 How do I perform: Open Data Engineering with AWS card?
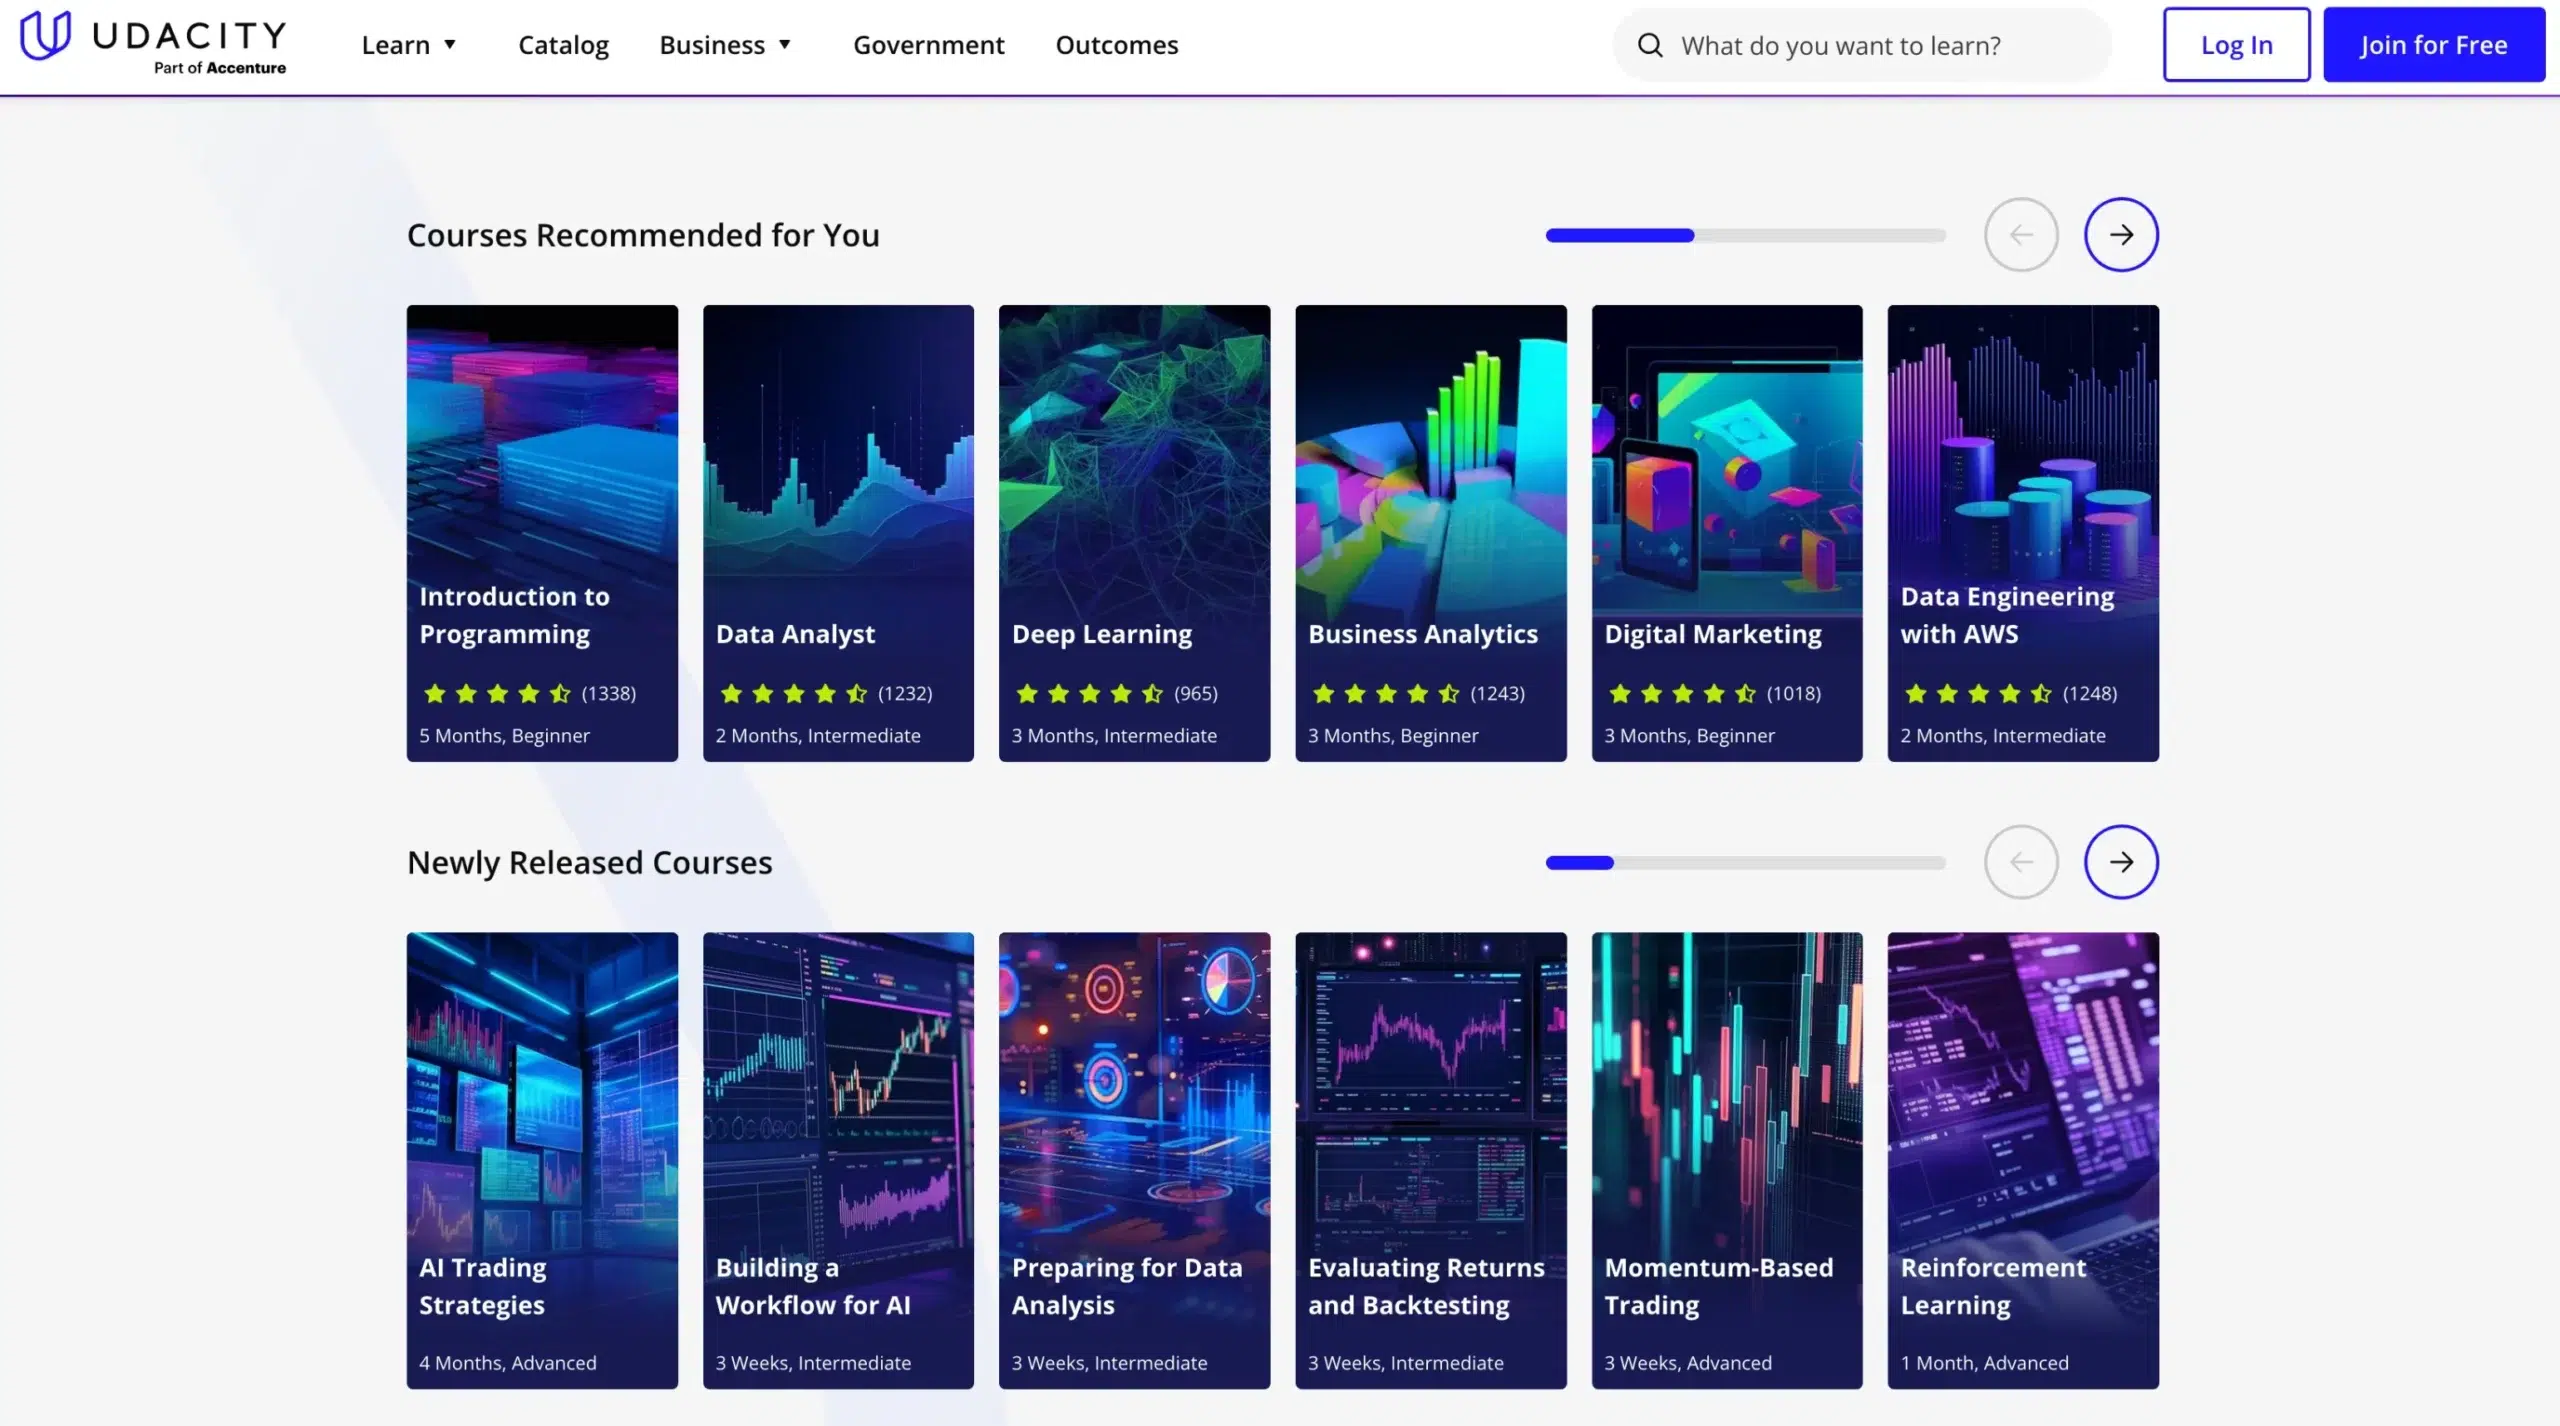(x=2023, y=533)
